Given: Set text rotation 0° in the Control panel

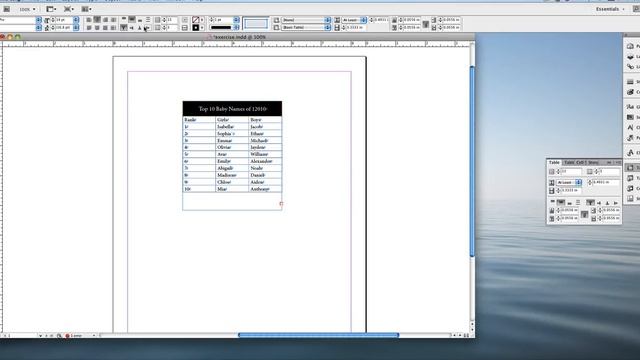Looking at the screenshot, I should tap(123, 27).
